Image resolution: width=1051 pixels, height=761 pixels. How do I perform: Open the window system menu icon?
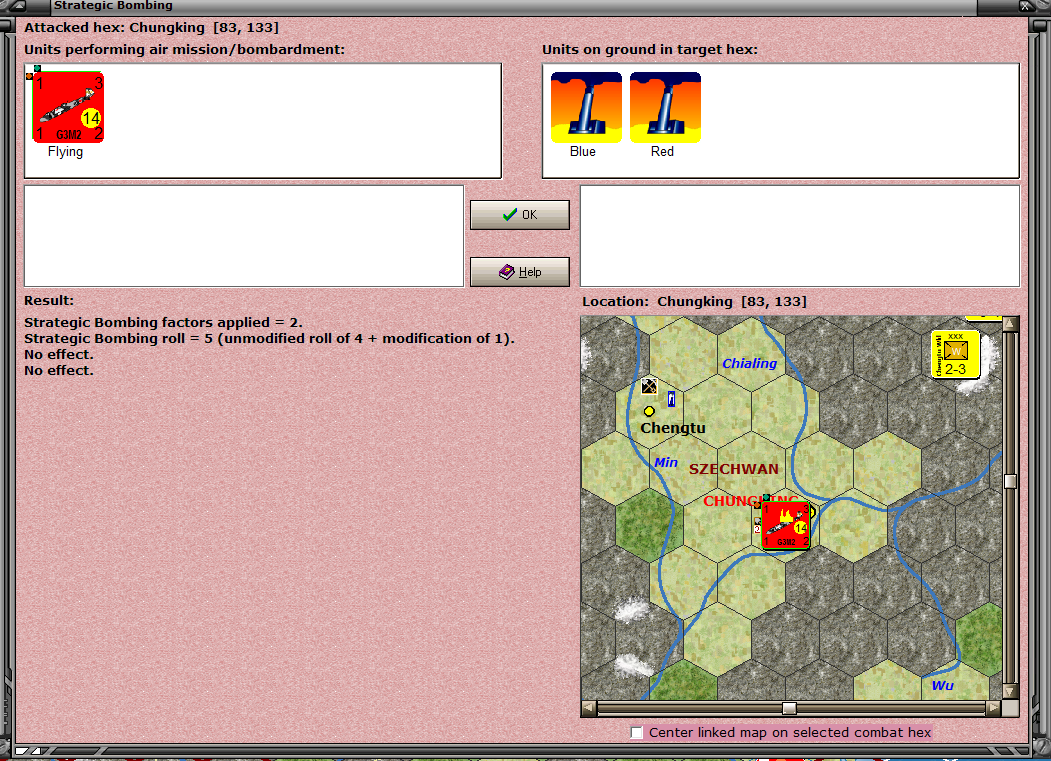(x=16, y=6)
